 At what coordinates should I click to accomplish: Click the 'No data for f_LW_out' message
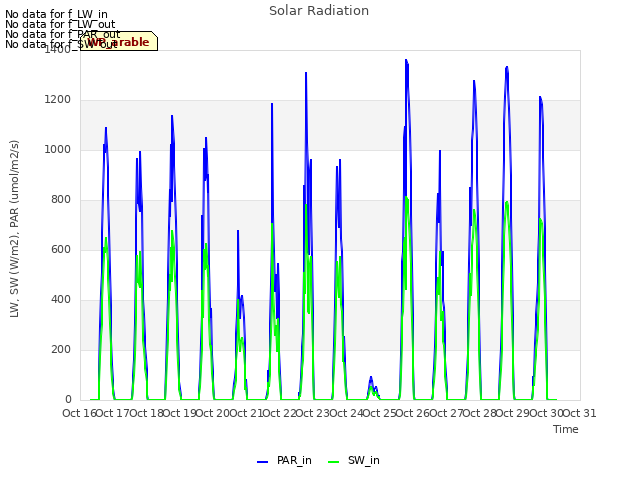pyautogui.click(x=60, y=24)
